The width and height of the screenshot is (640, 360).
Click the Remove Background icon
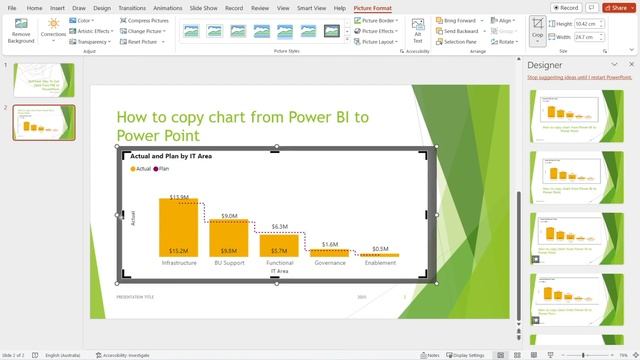tap(21, 23)
